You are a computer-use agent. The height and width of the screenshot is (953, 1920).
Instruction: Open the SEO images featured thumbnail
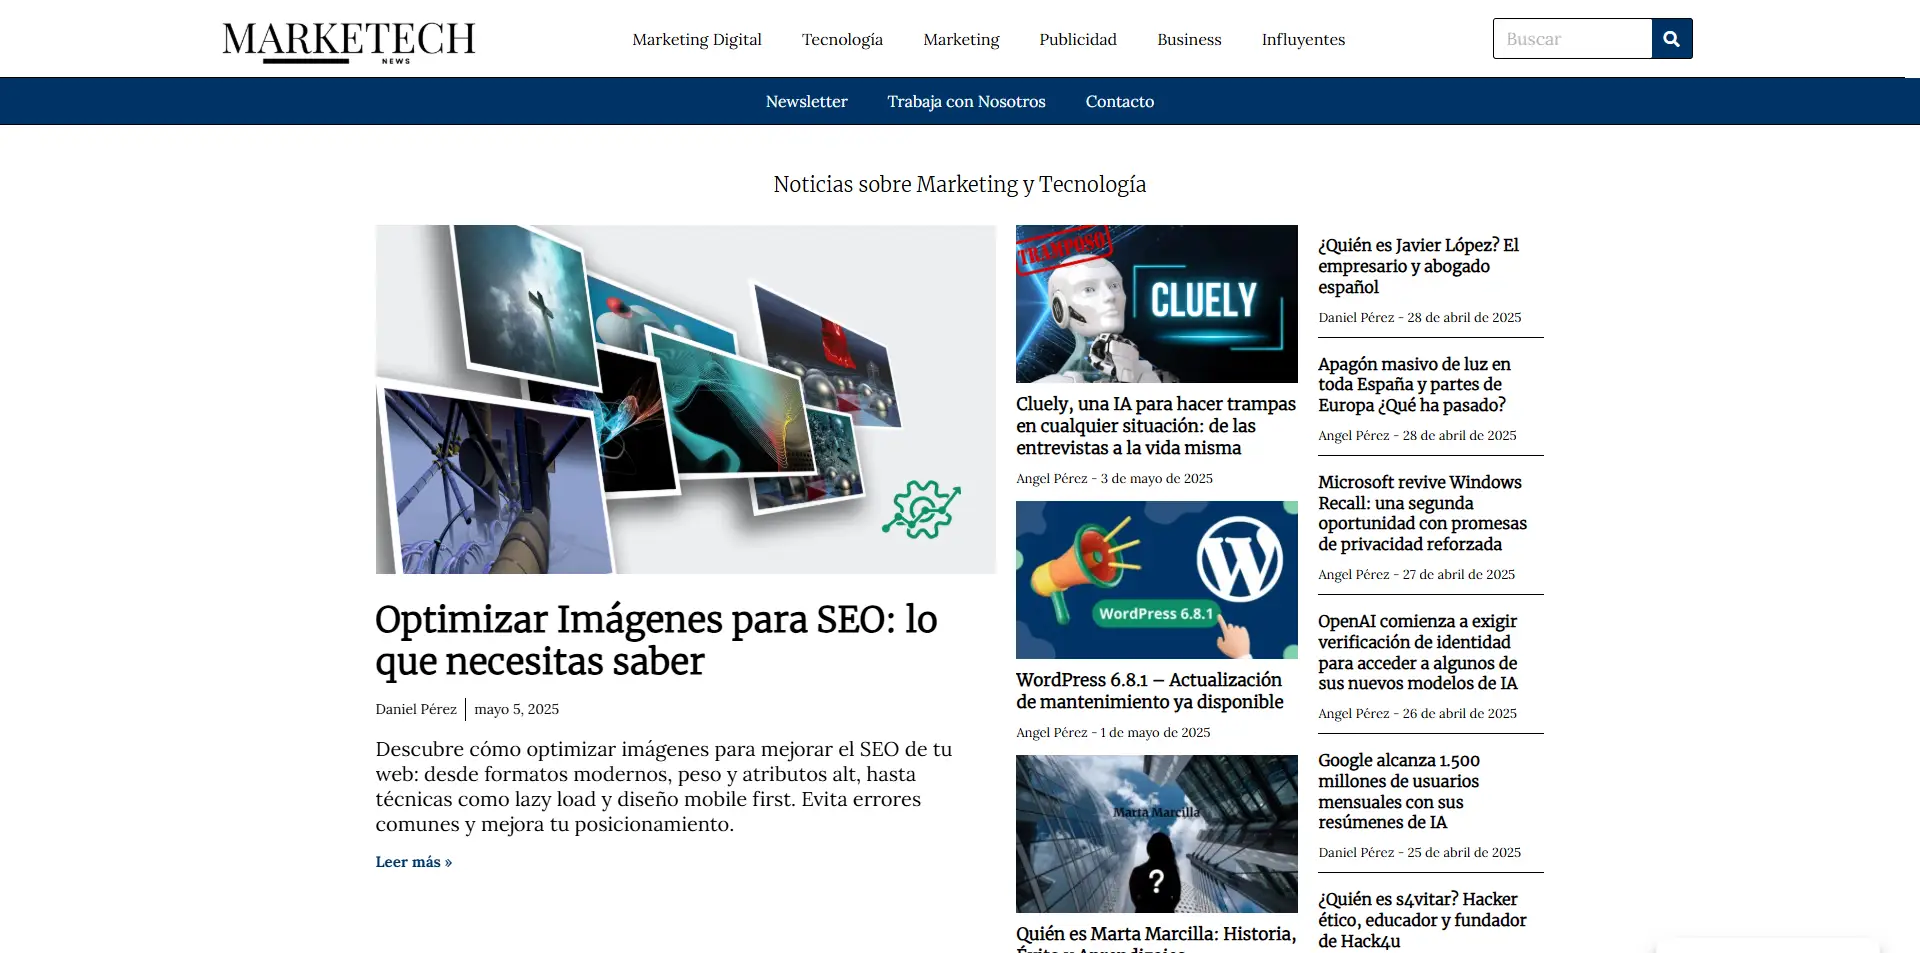[686, 399]
